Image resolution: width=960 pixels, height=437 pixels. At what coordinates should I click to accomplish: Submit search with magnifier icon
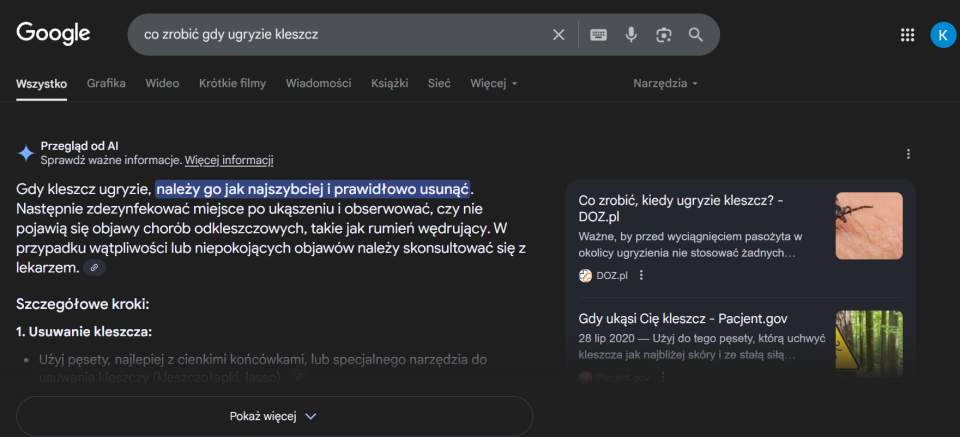[x=696, y=35]
